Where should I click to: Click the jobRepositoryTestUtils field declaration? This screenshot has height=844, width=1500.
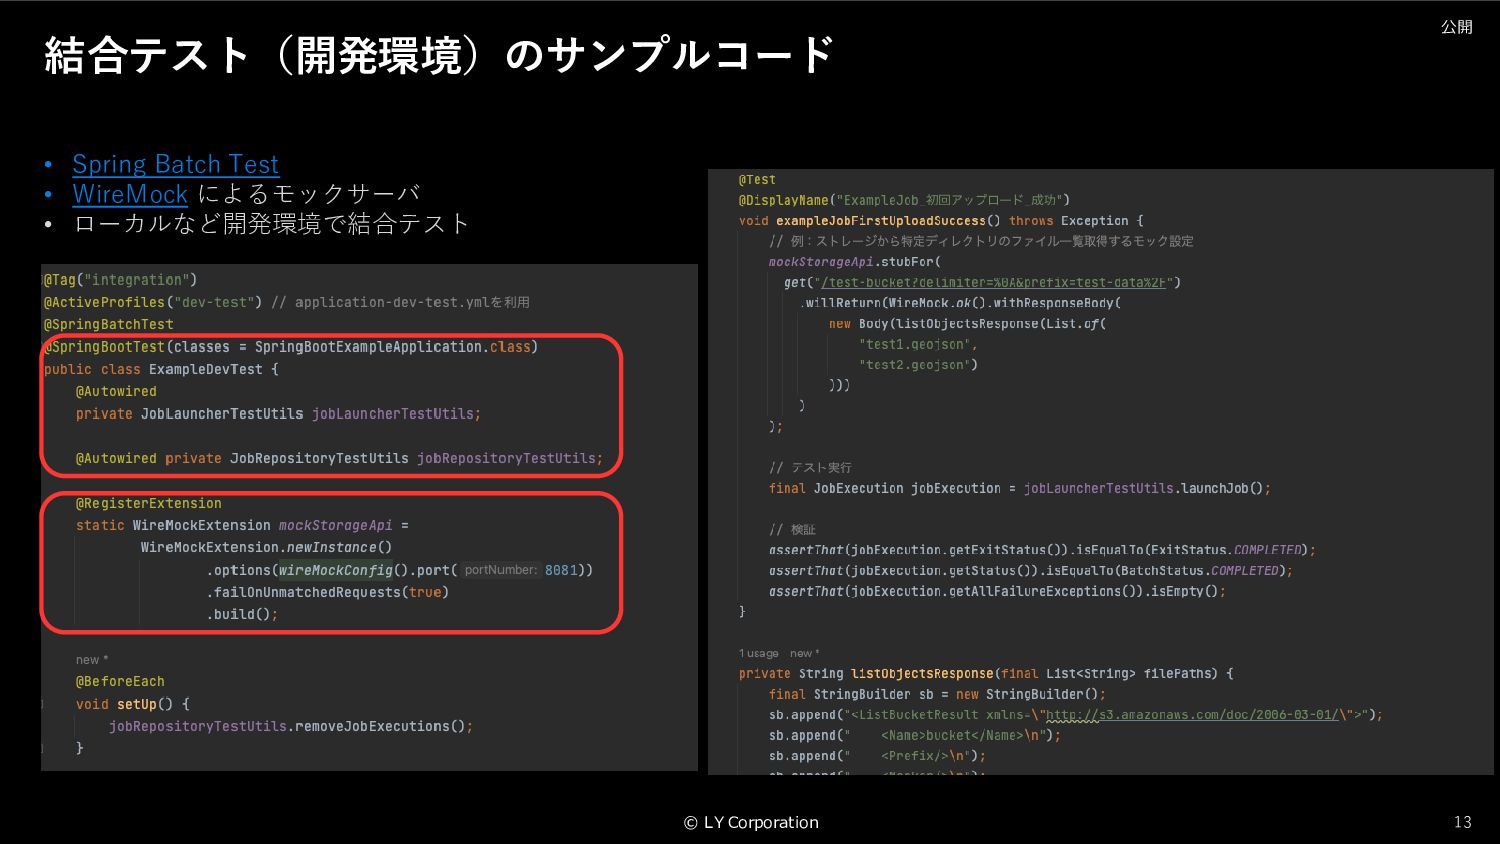coord(339,458)
